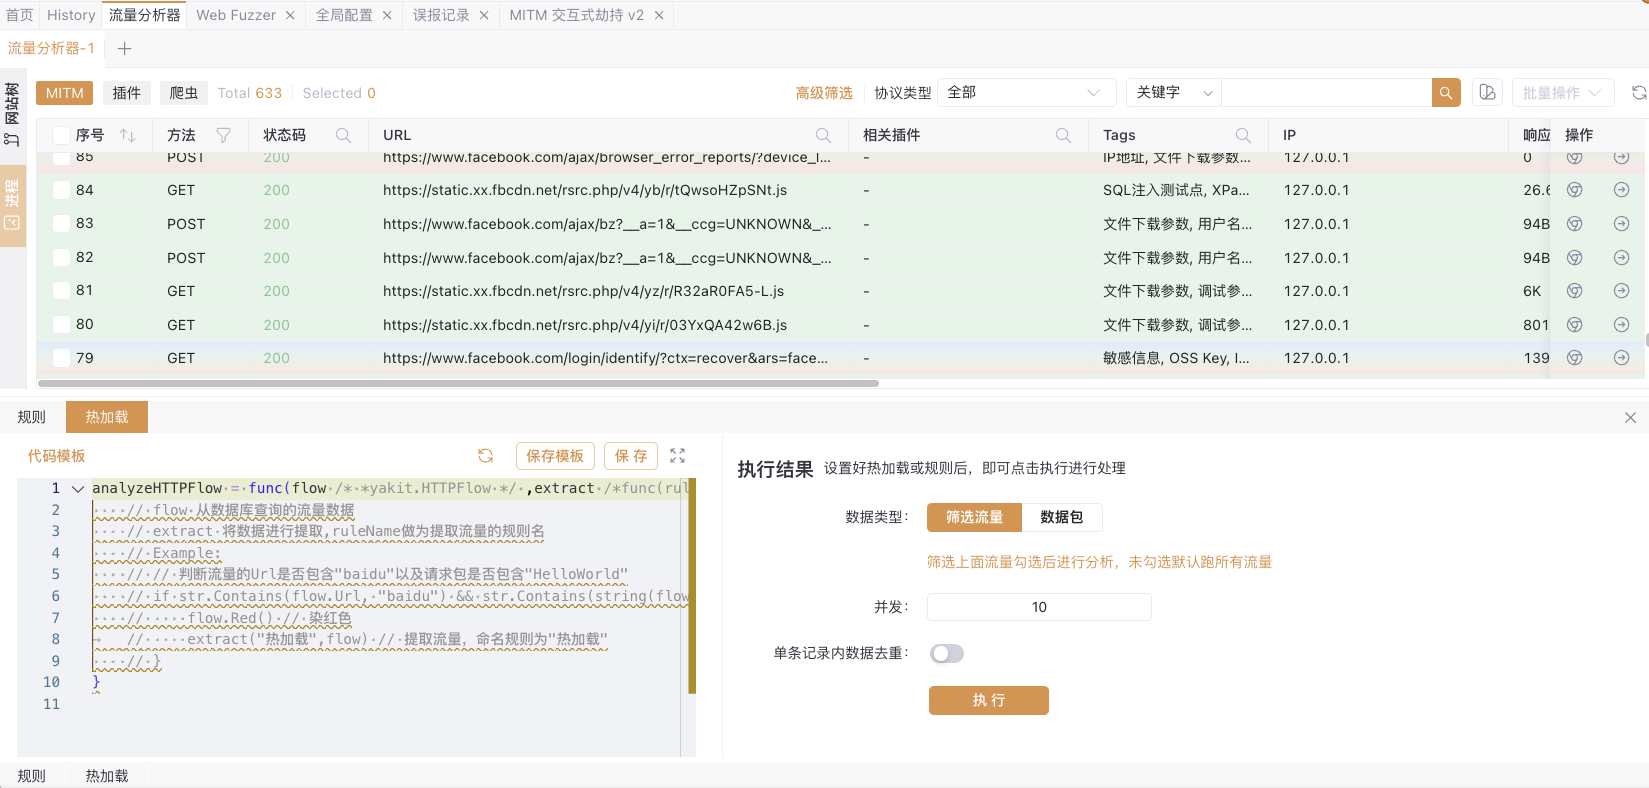Check the box for row 80
This screenshot has width=1649, height=788.
pyautogui.click(x=62, y=325)
